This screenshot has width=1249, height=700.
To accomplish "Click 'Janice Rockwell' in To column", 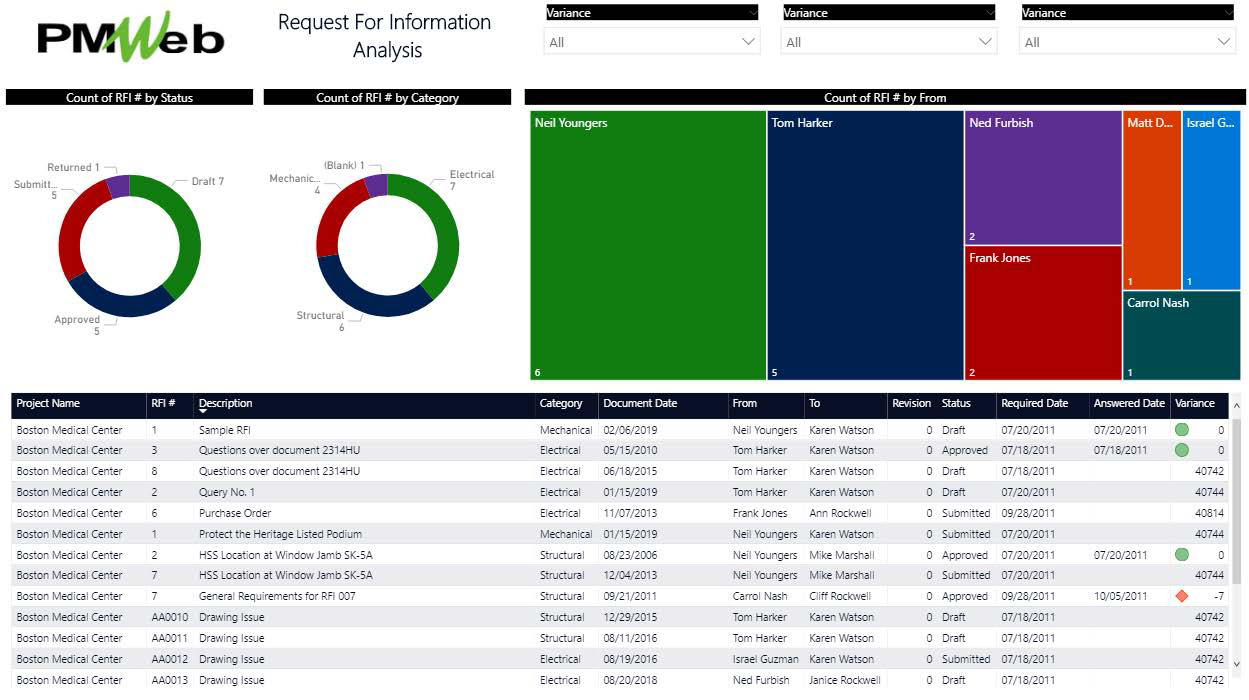I will point(845,680).
